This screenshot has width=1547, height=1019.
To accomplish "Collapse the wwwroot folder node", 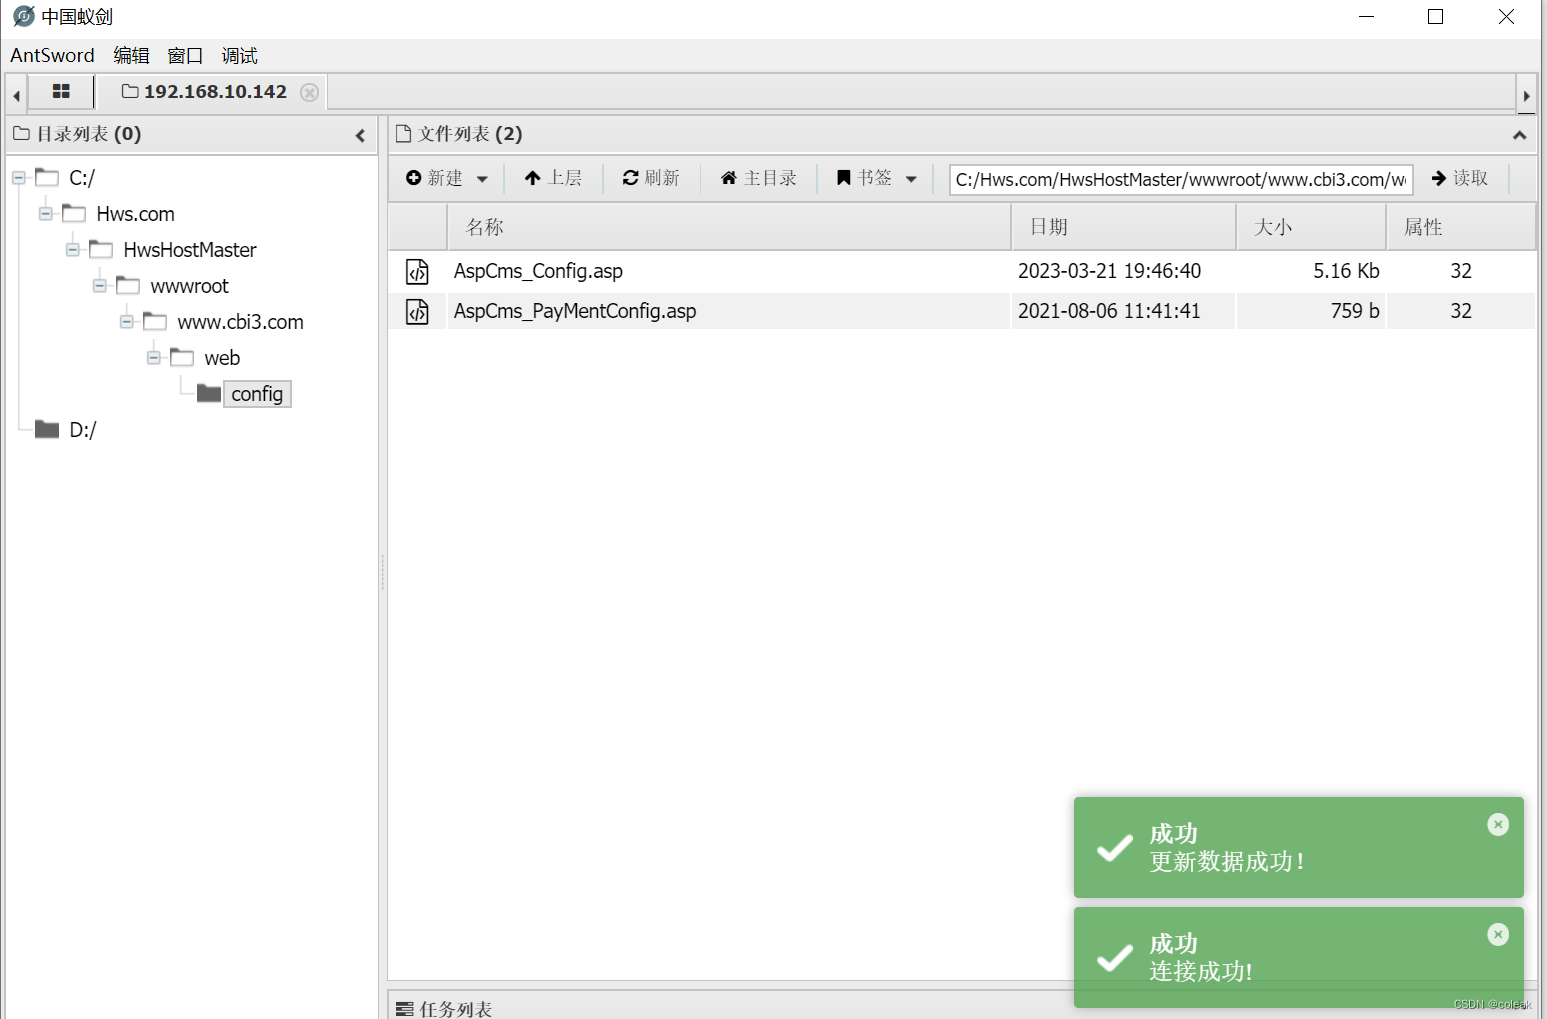I will [x=99, y=285].
